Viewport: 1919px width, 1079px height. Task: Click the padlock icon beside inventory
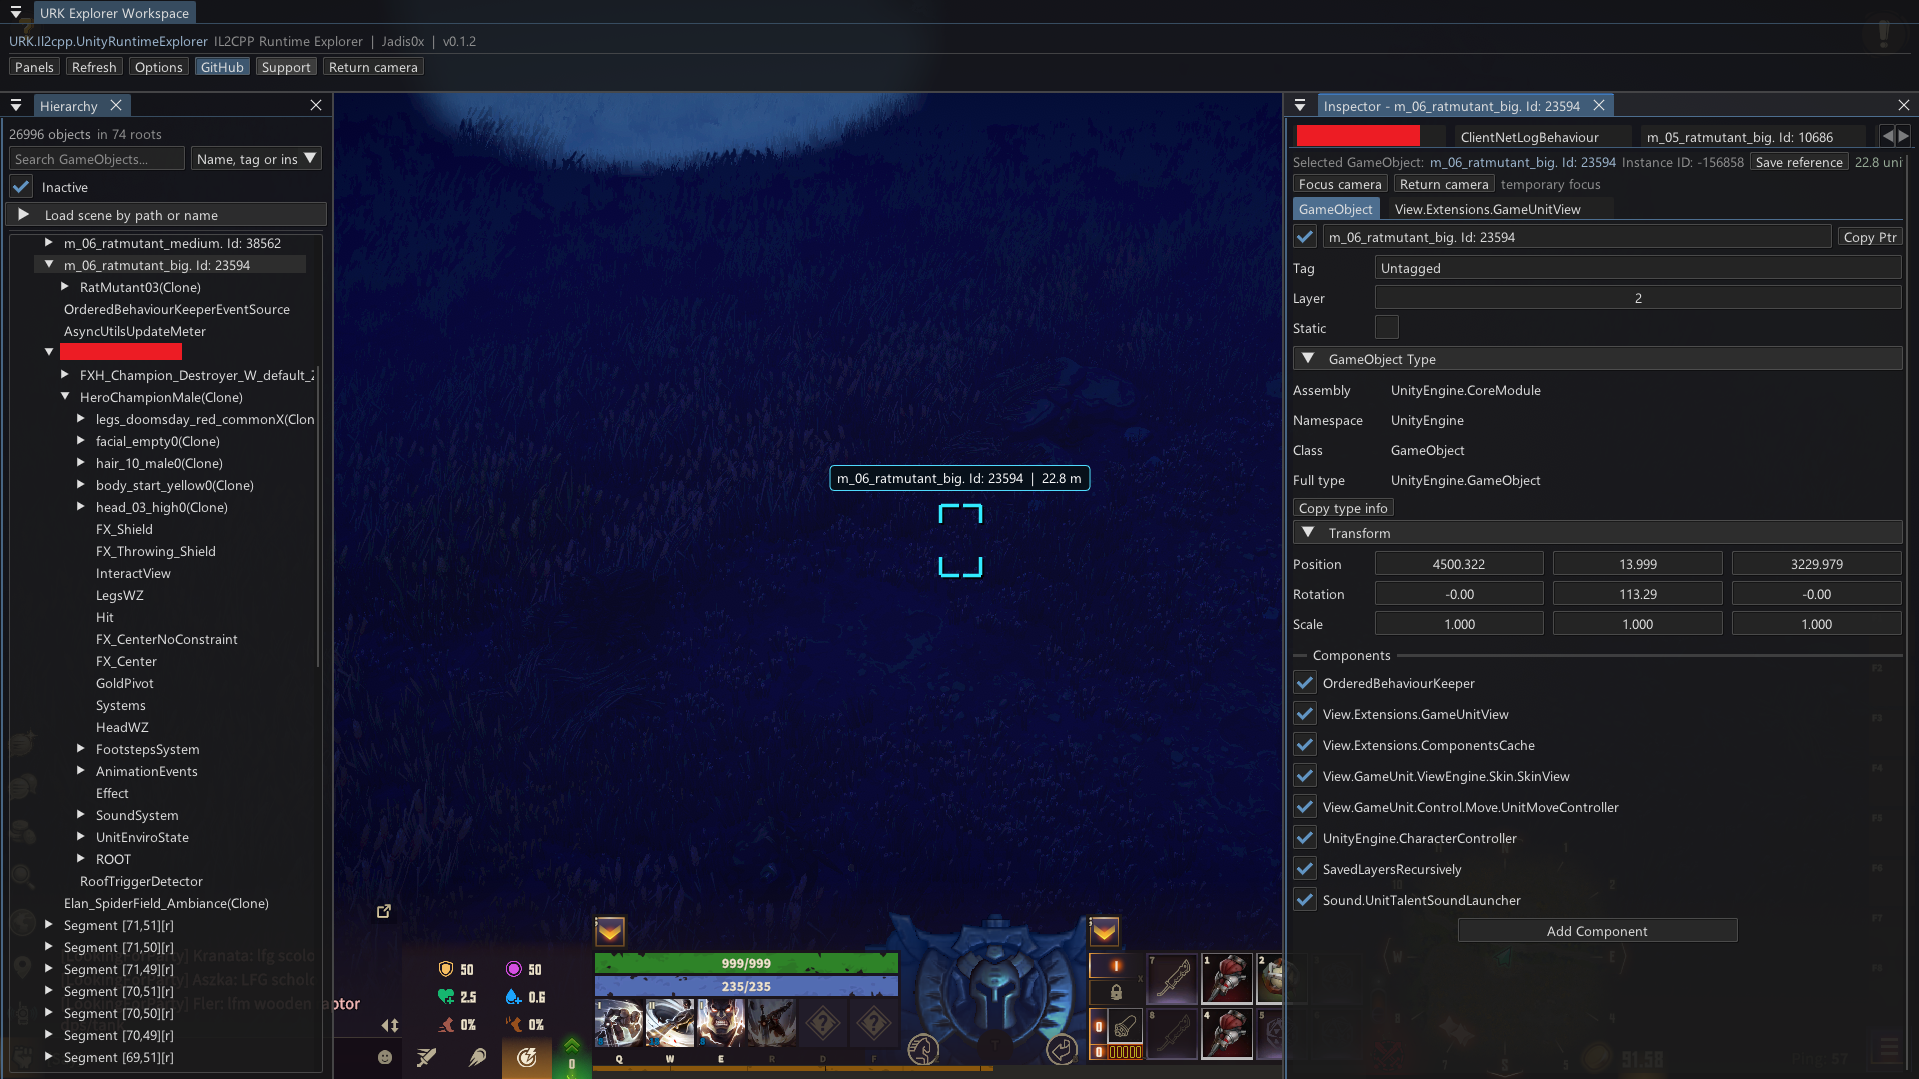tap(1116, 992)
